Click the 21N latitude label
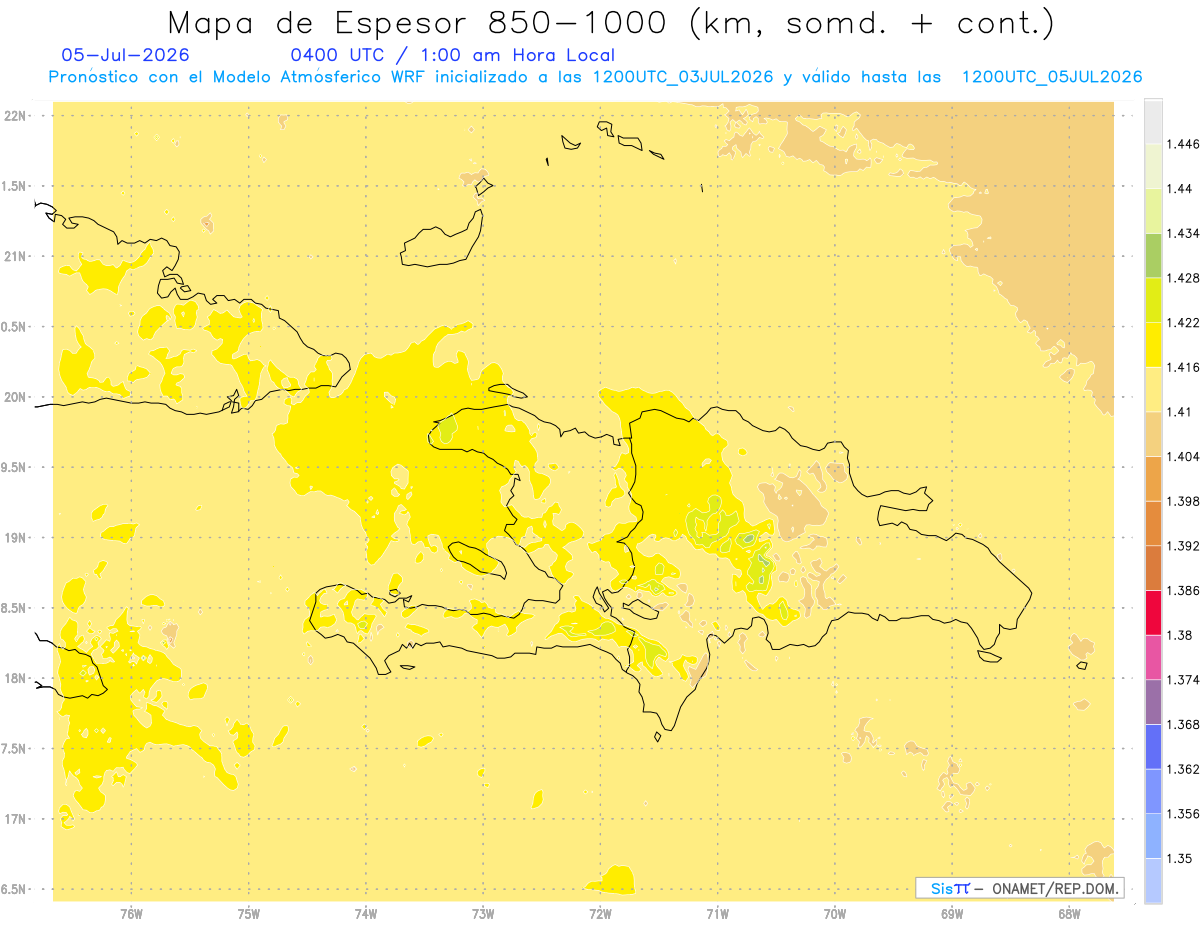1200x927 pixels. pos(14,257)
